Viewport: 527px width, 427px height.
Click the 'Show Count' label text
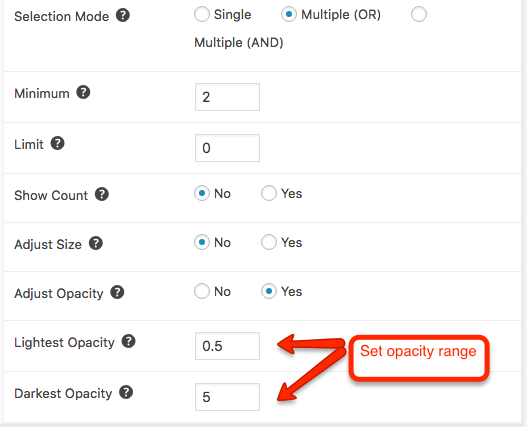pyautogui.click(x=51, y=195)
